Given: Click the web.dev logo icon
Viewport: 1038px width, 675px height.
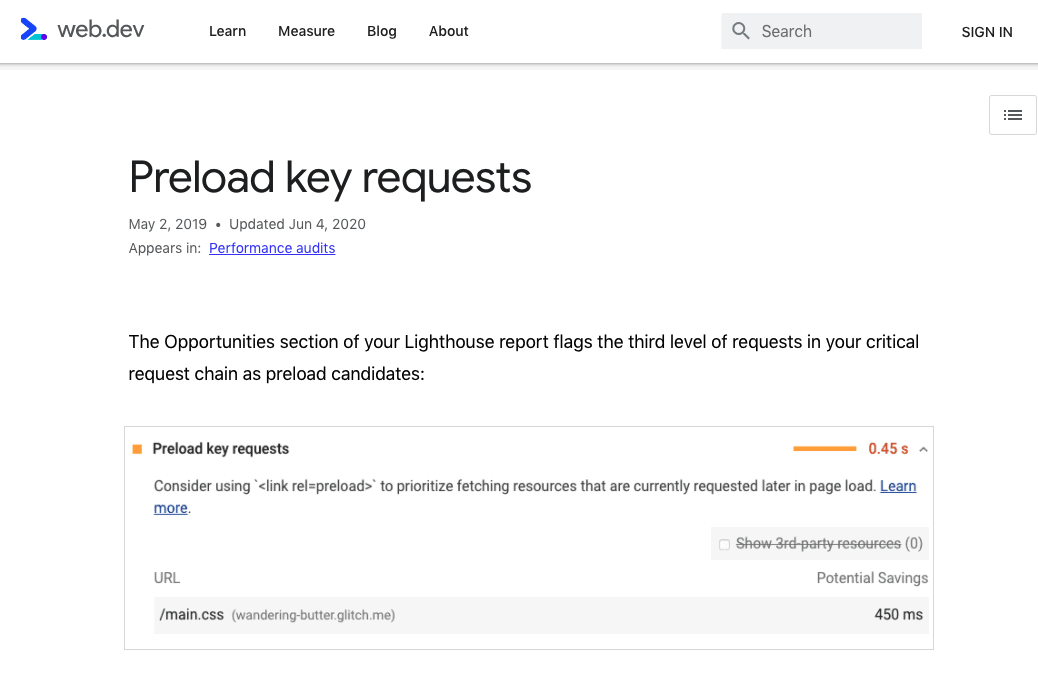Looking at the screenshot, I should pos(33,30).
